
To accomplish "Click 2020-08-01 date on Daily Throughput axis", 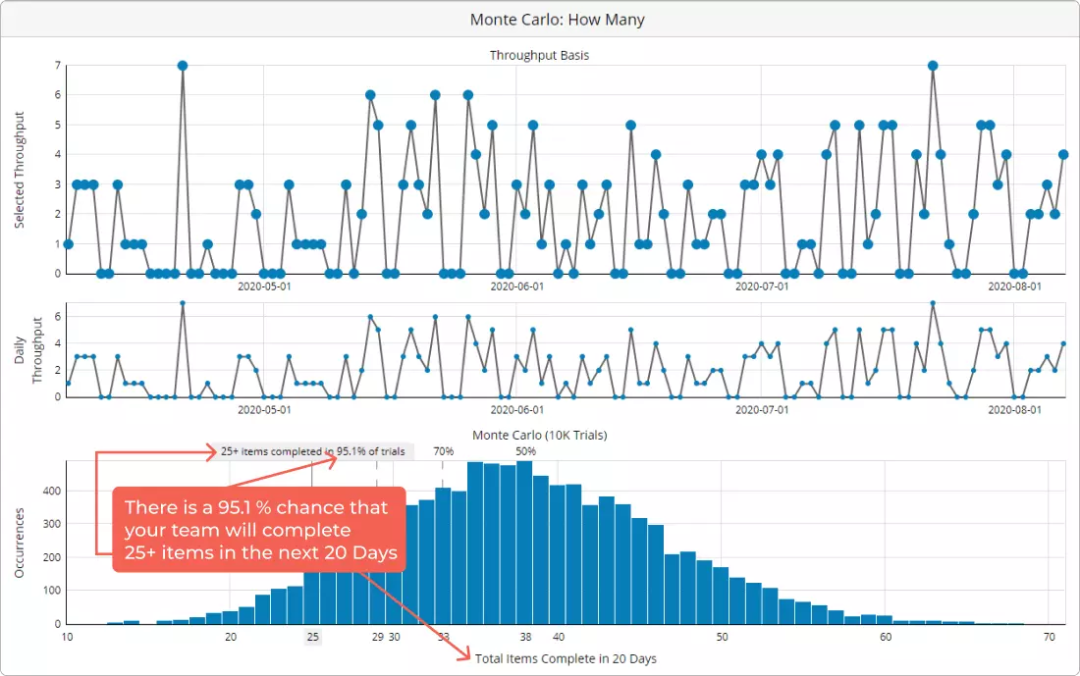I will [x=1015, y=409].
